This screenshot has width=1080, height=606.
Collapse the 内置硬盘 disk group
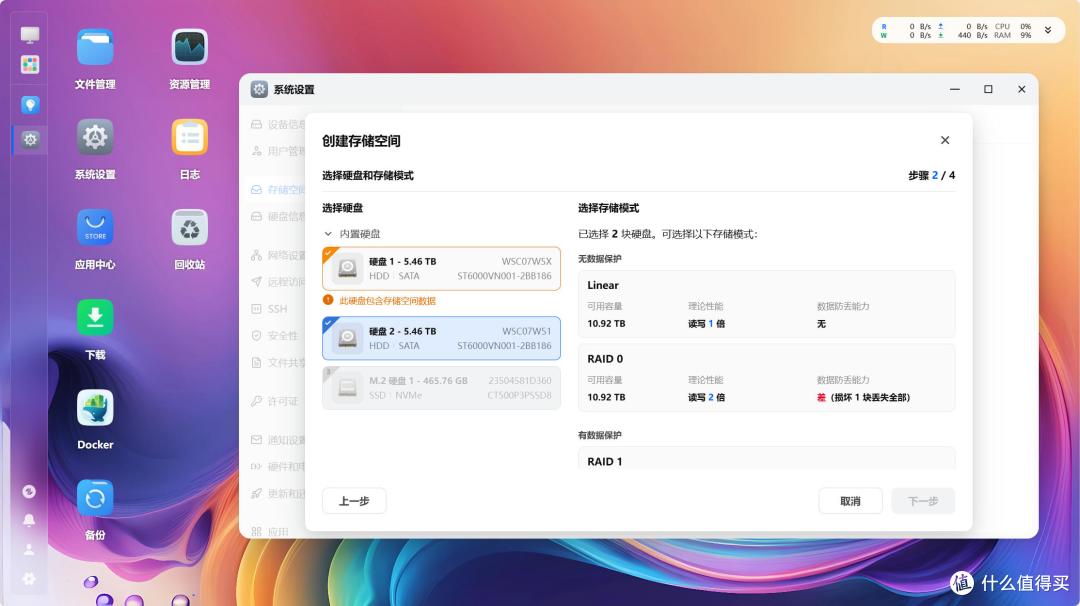click(x=328, y=234)
